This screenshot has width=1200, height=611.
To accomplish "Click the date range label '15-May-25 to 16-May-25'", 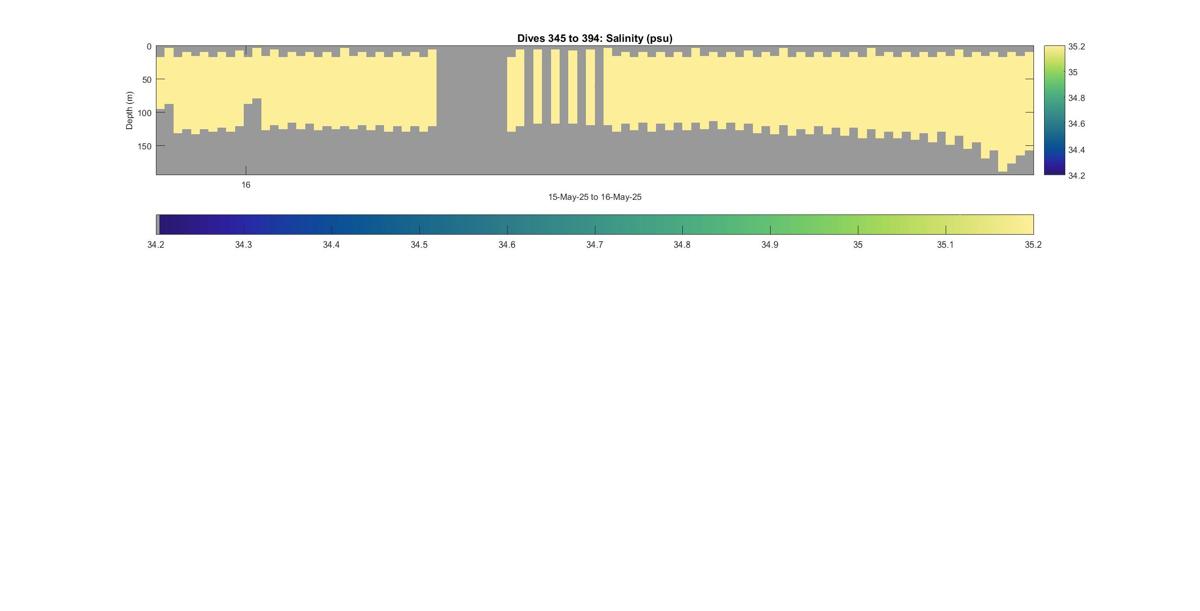I will [x=595, y=197].
